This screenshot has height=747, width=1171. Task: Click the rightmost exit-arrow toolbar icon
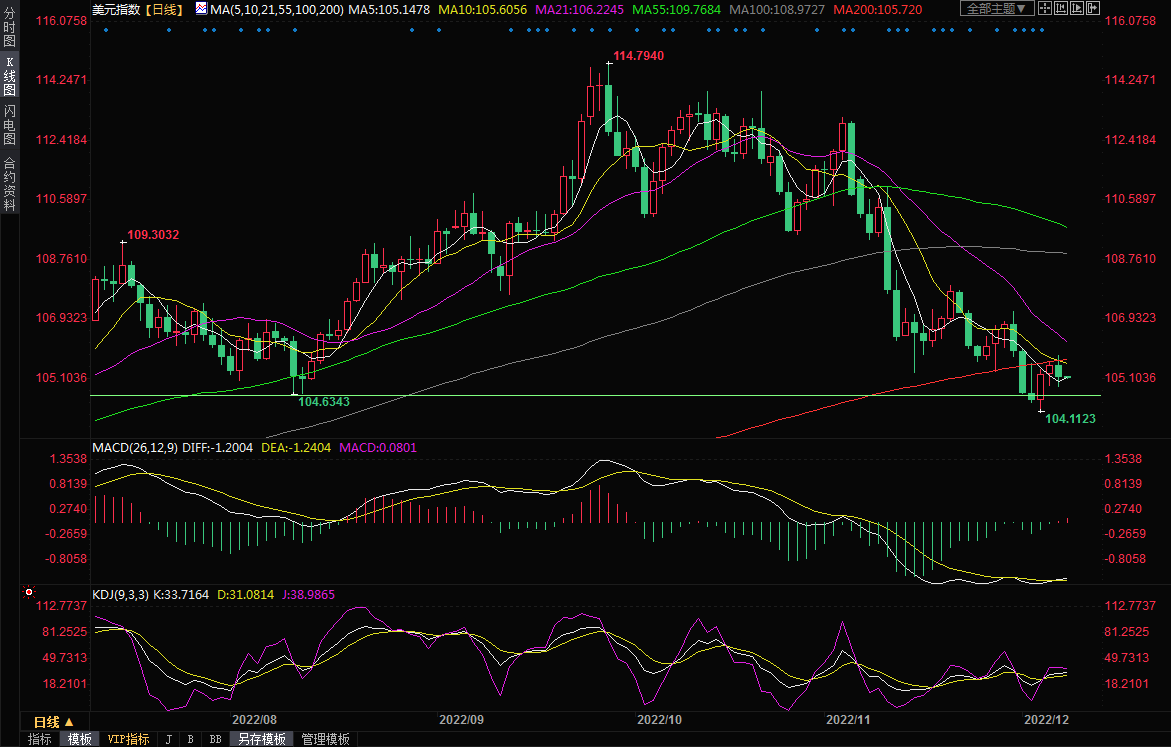(1093, 8)
